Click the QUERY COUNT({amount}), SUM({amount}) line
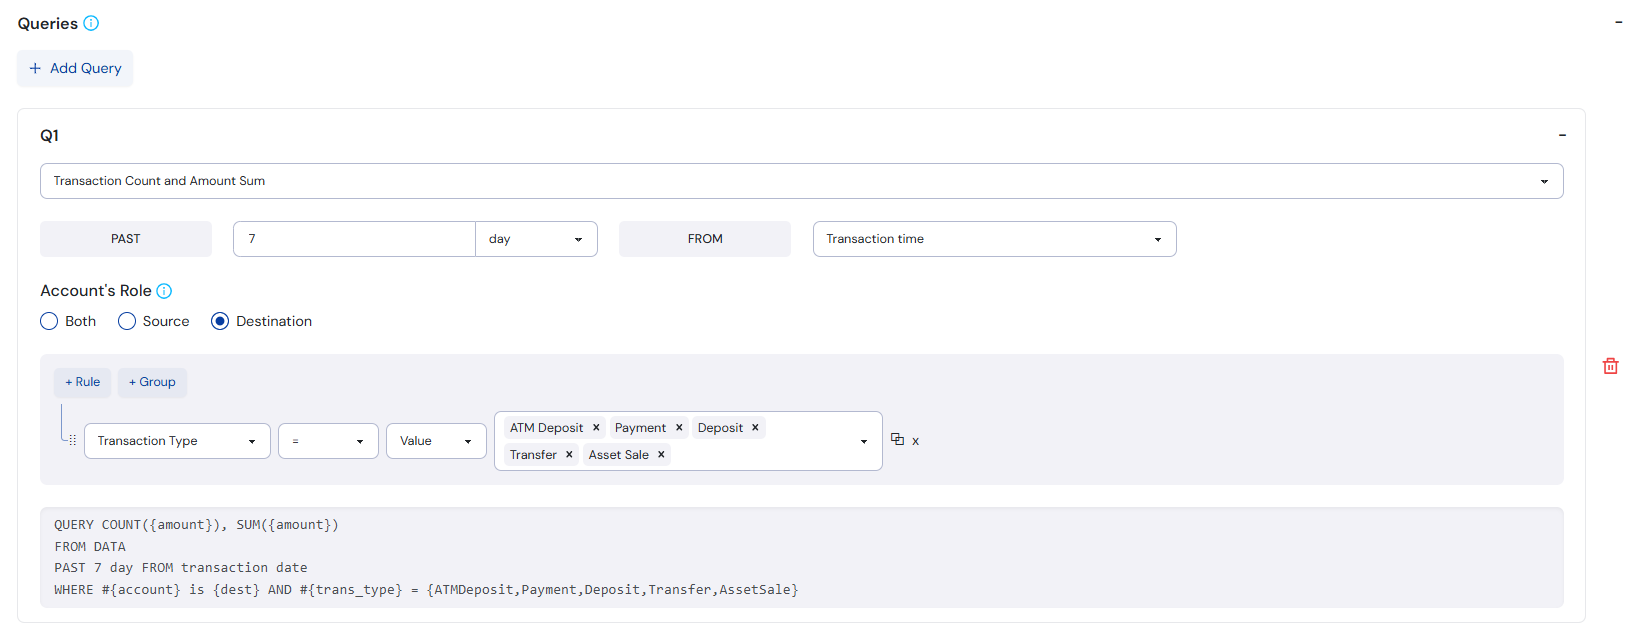The width and height of the screenshot is (1633, 632). pos(196,525)
